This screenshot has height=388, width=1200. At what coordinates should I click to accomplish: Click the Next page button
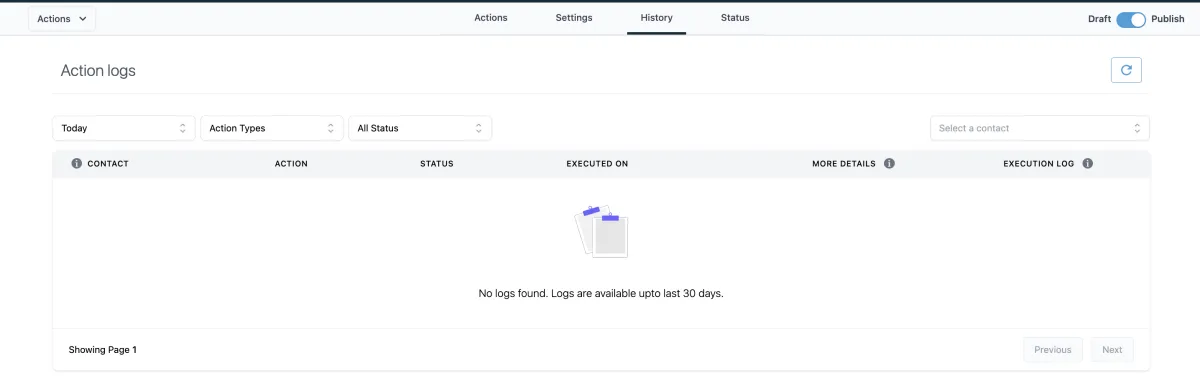[x=1112, y=350]
